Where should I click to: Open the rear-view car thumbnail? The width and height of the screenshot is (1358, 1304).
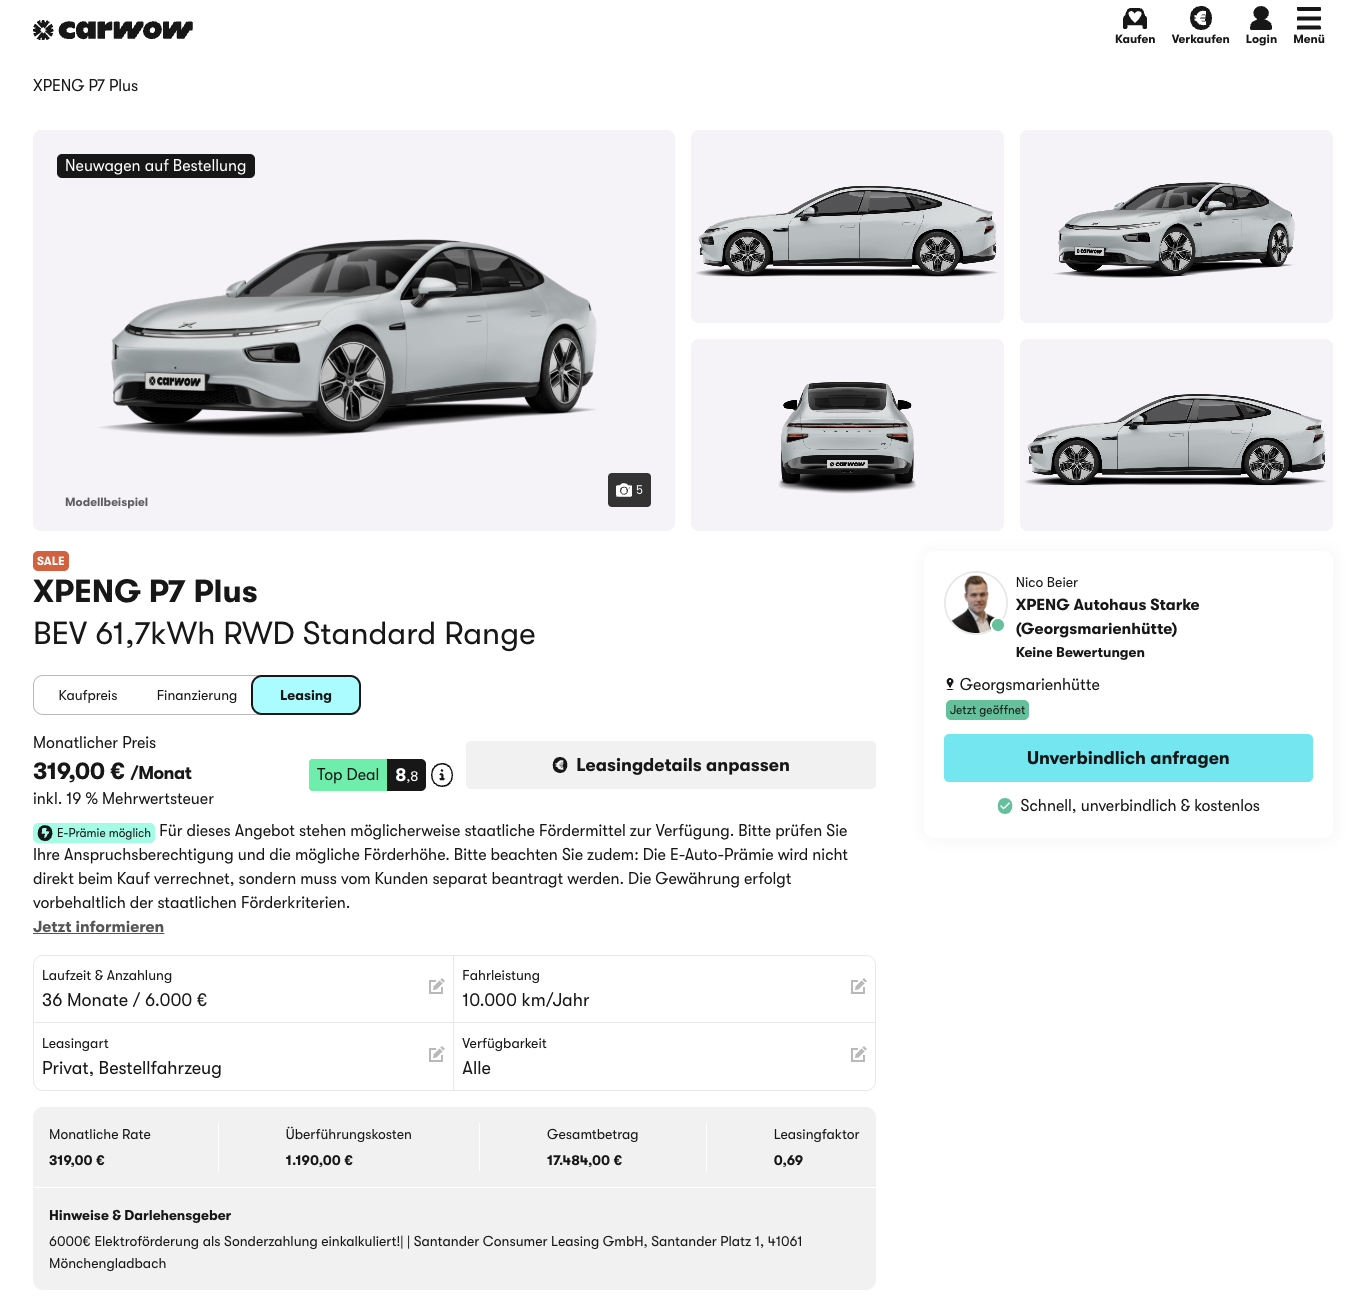pyautogui.click(x=847, y=435)
